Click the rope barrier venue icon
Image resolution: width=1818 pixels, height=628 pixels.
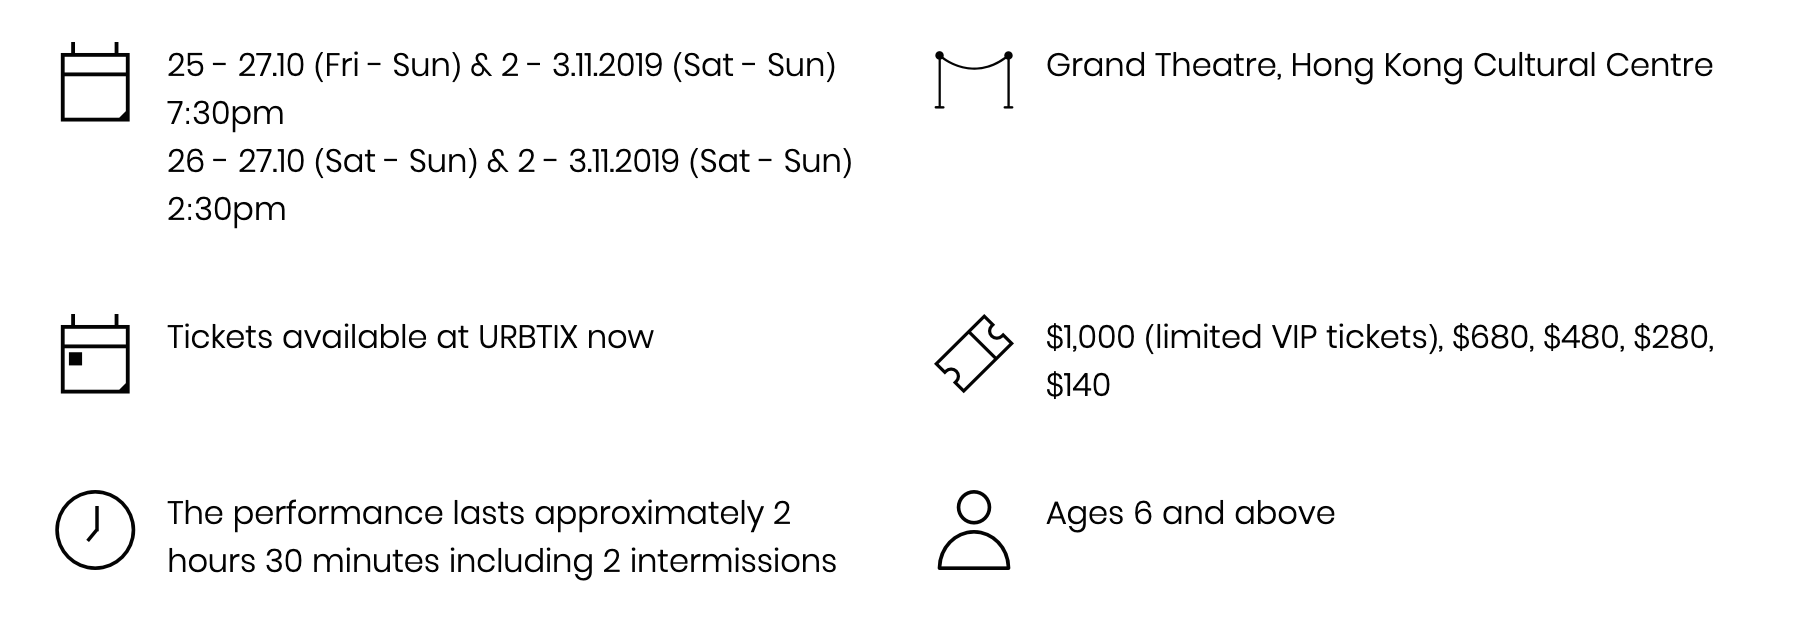[973, 79]
